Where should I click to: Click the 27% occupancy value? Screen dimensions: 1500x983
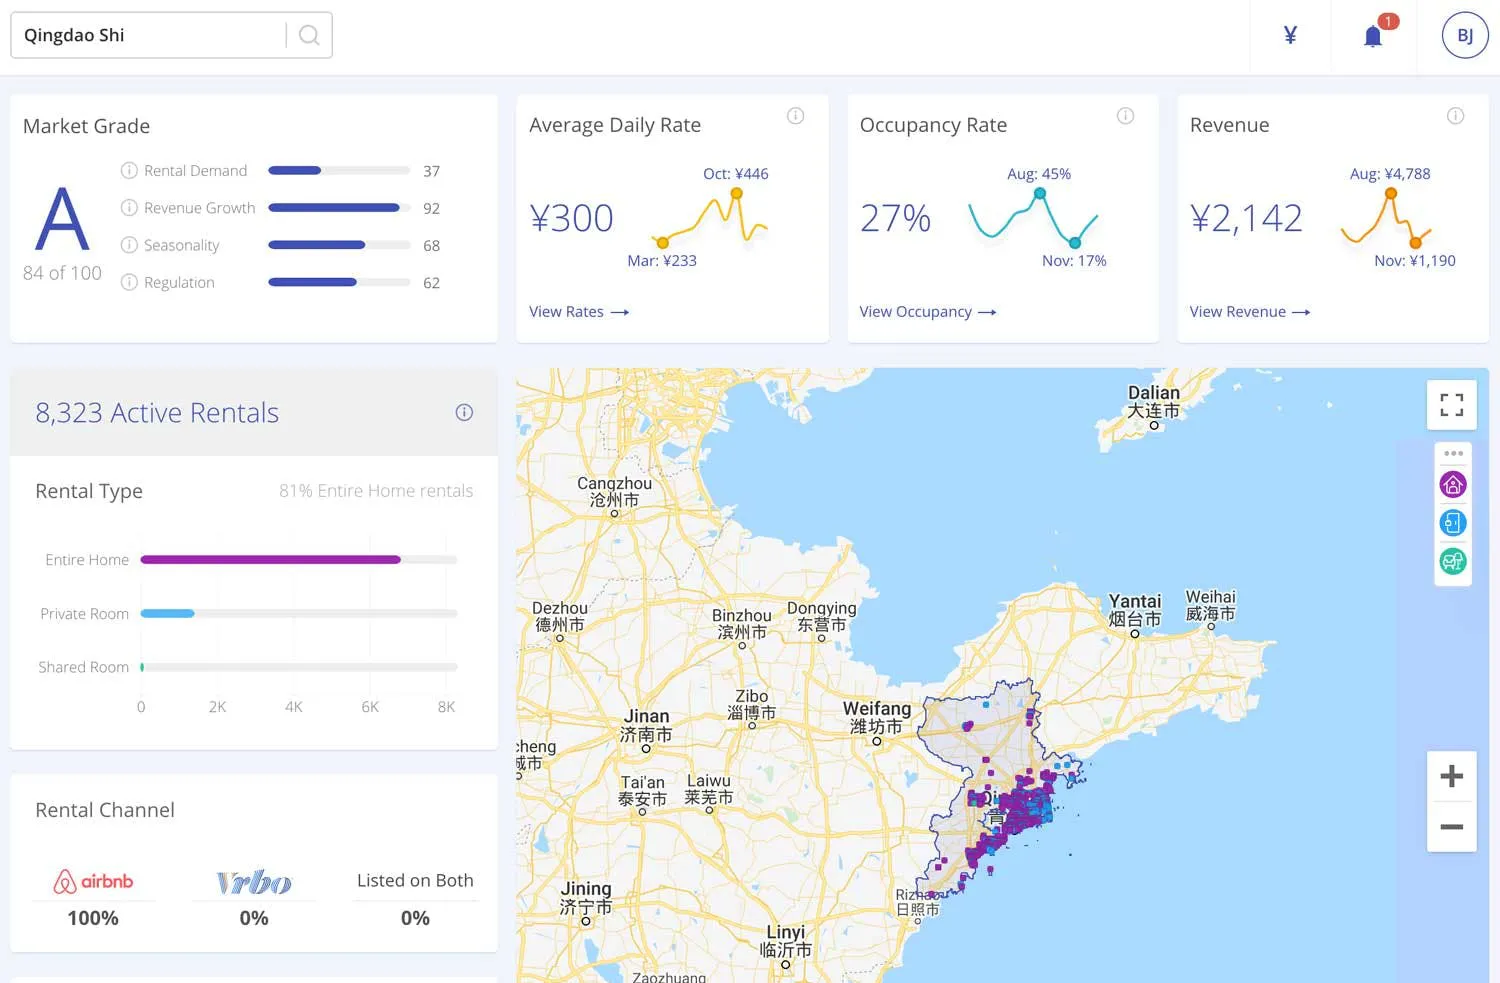point(895,218)
